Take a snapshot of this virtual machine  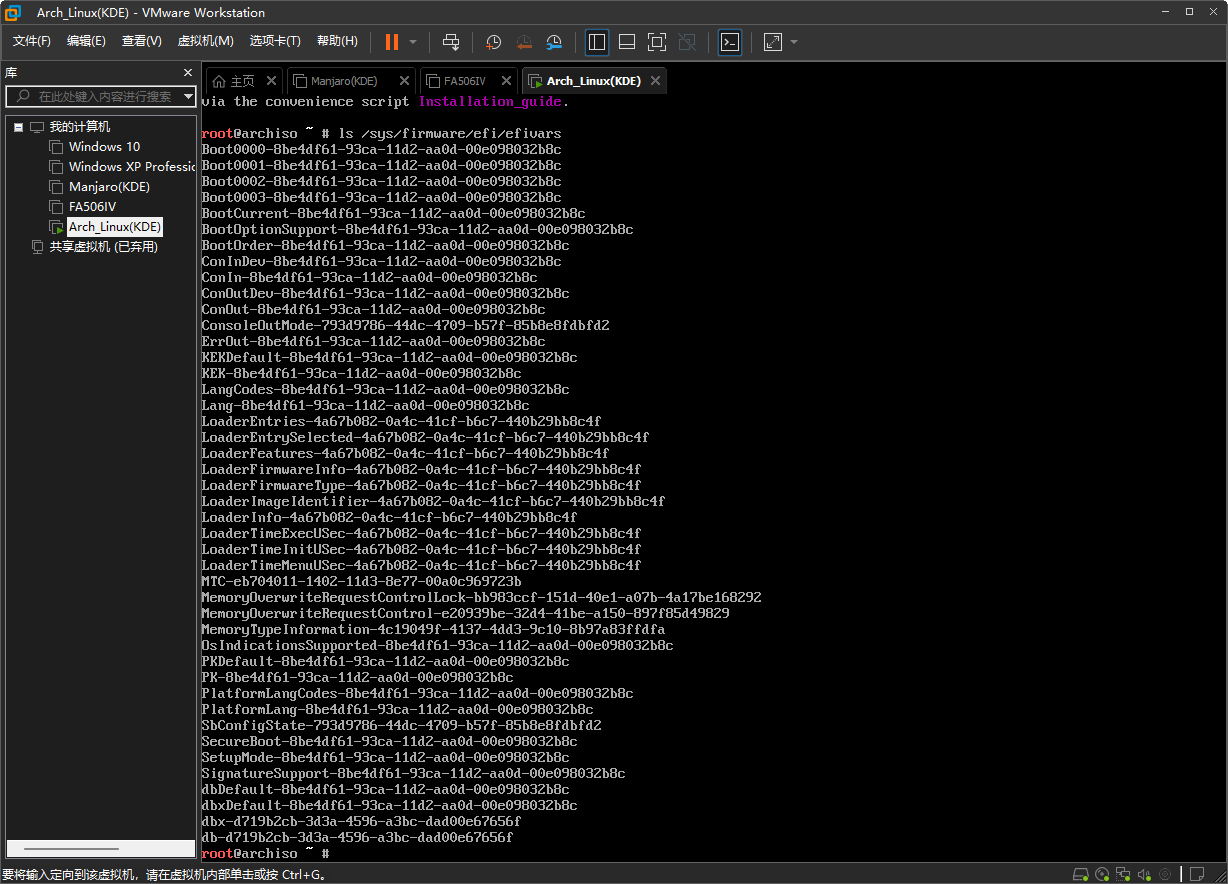point(493,42)
